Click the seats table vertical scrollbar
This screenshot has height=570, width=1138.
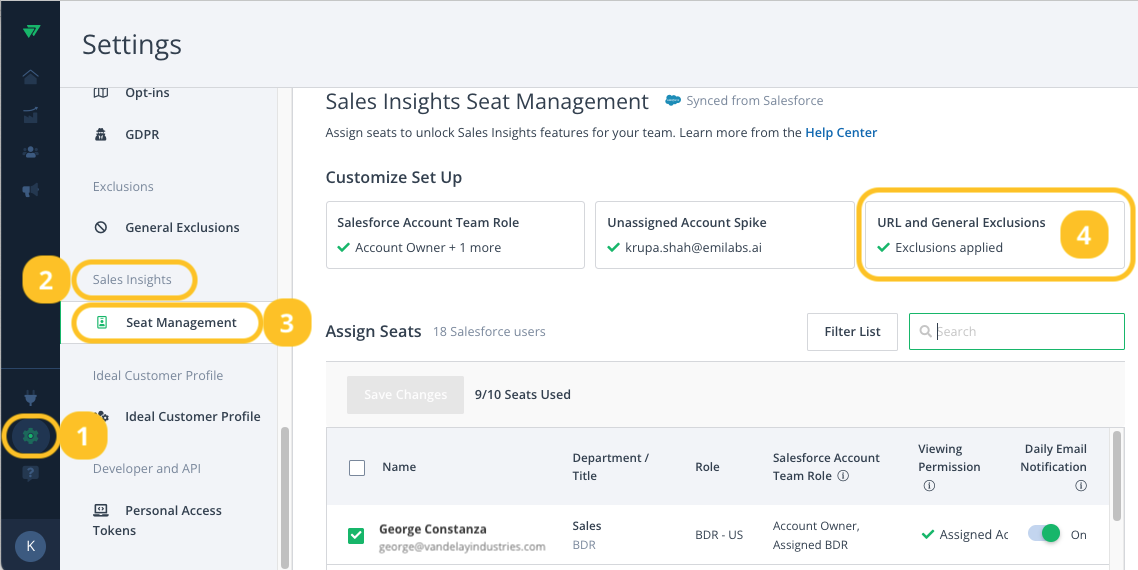pyautogui.click(x=1116, y=476)
